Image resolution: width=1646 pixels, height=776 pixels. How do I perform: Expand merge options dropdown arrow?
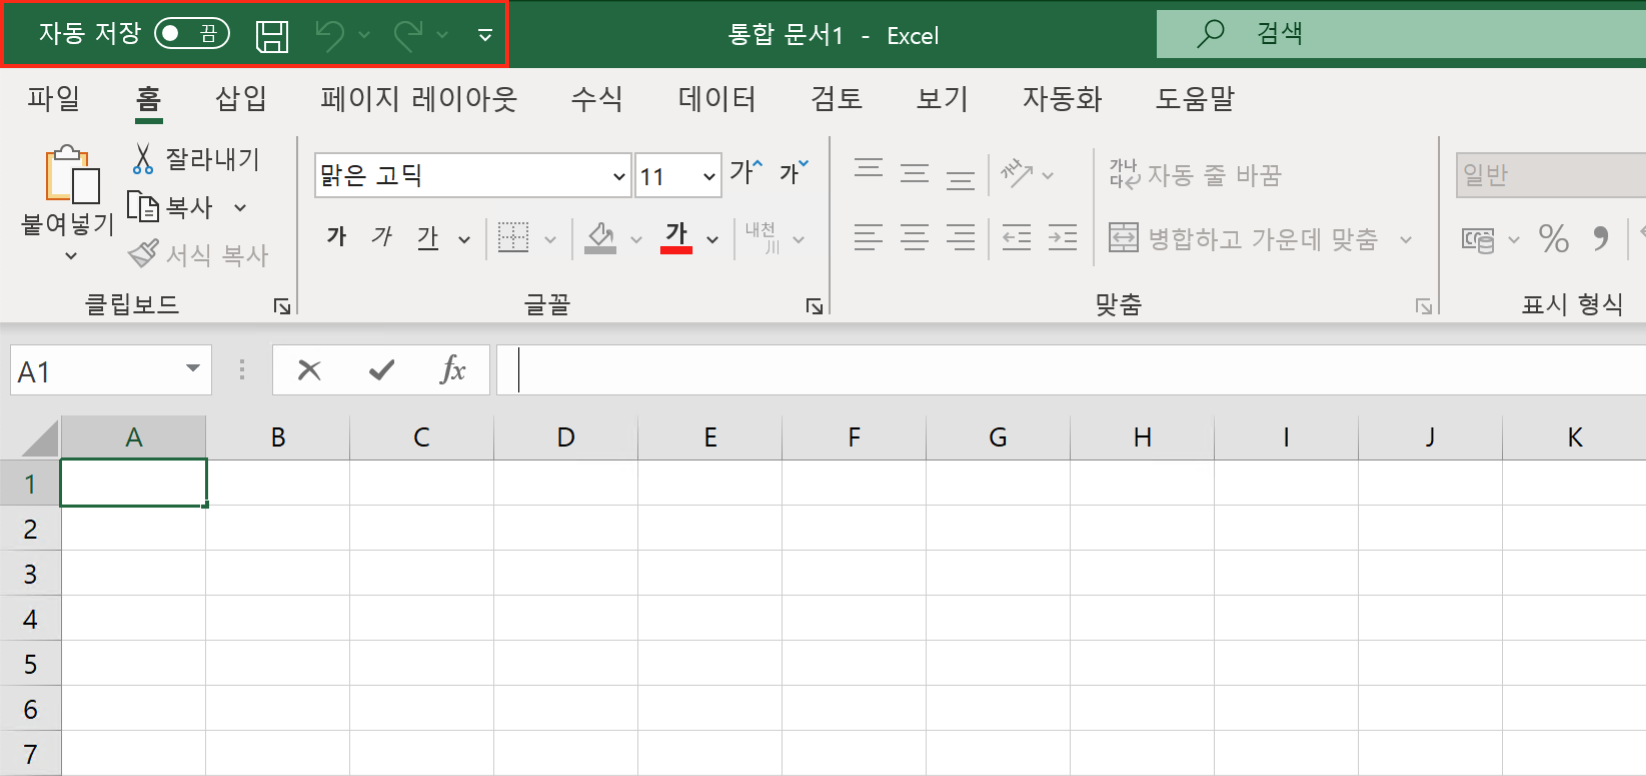(x=1406, y=239)
